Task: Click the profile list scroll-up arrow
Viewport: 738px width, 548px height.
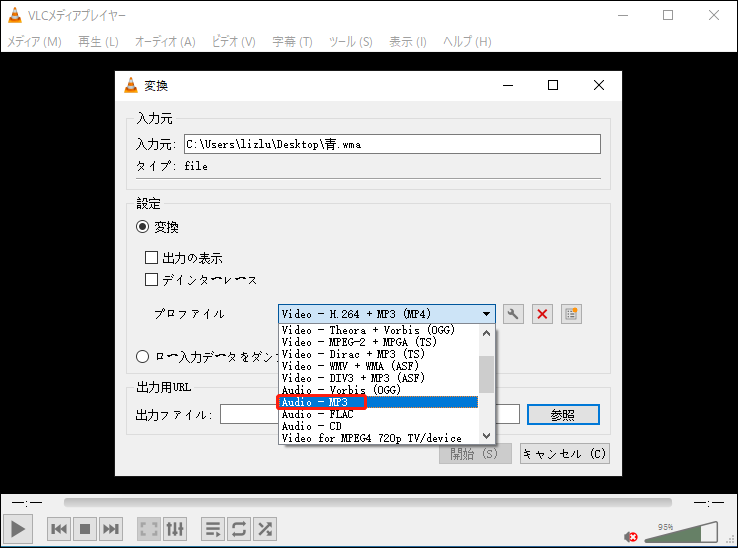Action: pyautogui.click(x=486, y=333)
